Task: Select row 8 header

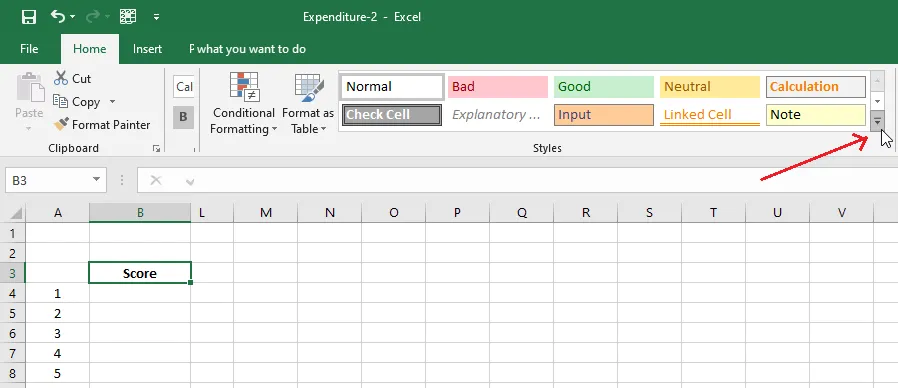Action: click(x=13, y=374)
